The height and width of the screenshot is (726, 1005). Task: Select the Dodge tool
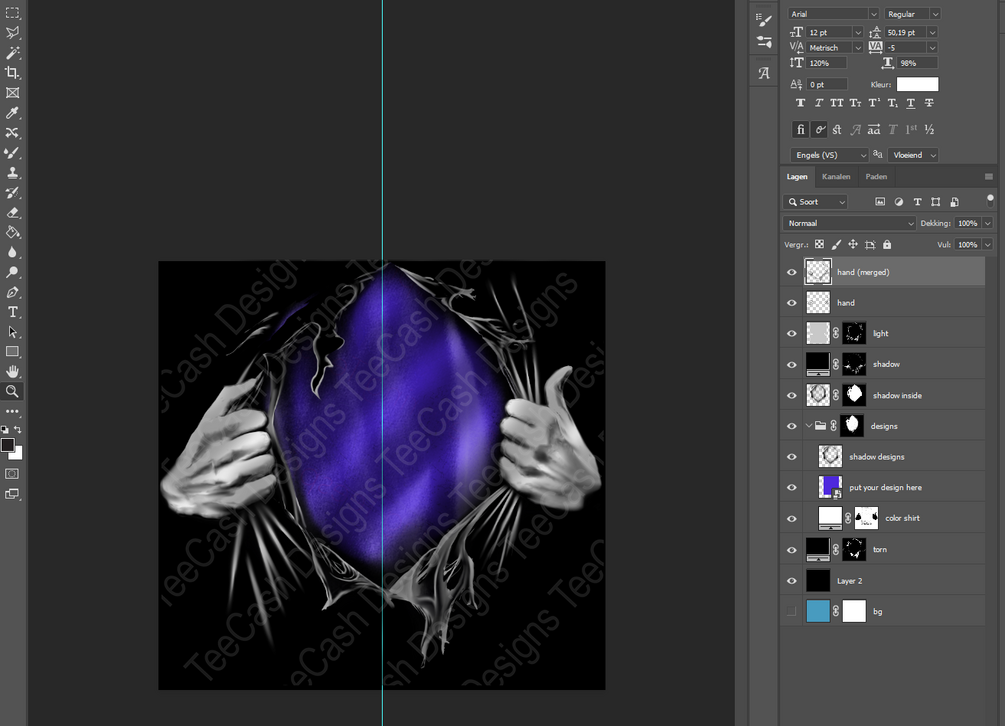point(12,272)
